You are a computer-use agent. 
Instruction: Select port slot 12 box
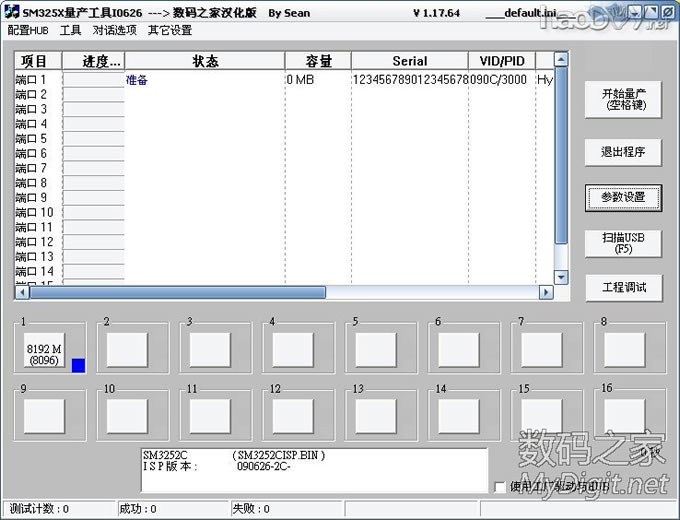pyautogui.click(x=293, y=415)
